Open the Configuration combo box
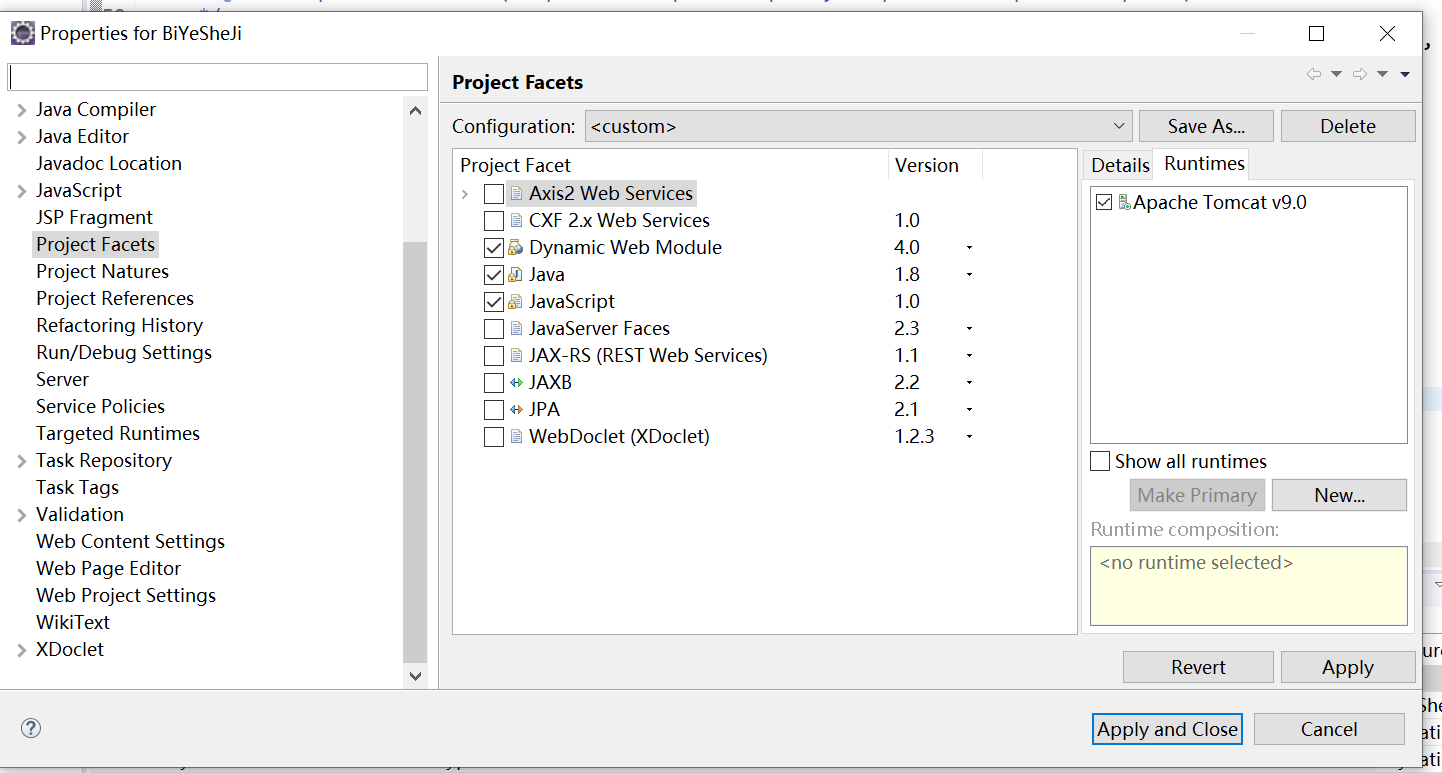This screenshot has height=773, width=1442. tap(858, 126)
